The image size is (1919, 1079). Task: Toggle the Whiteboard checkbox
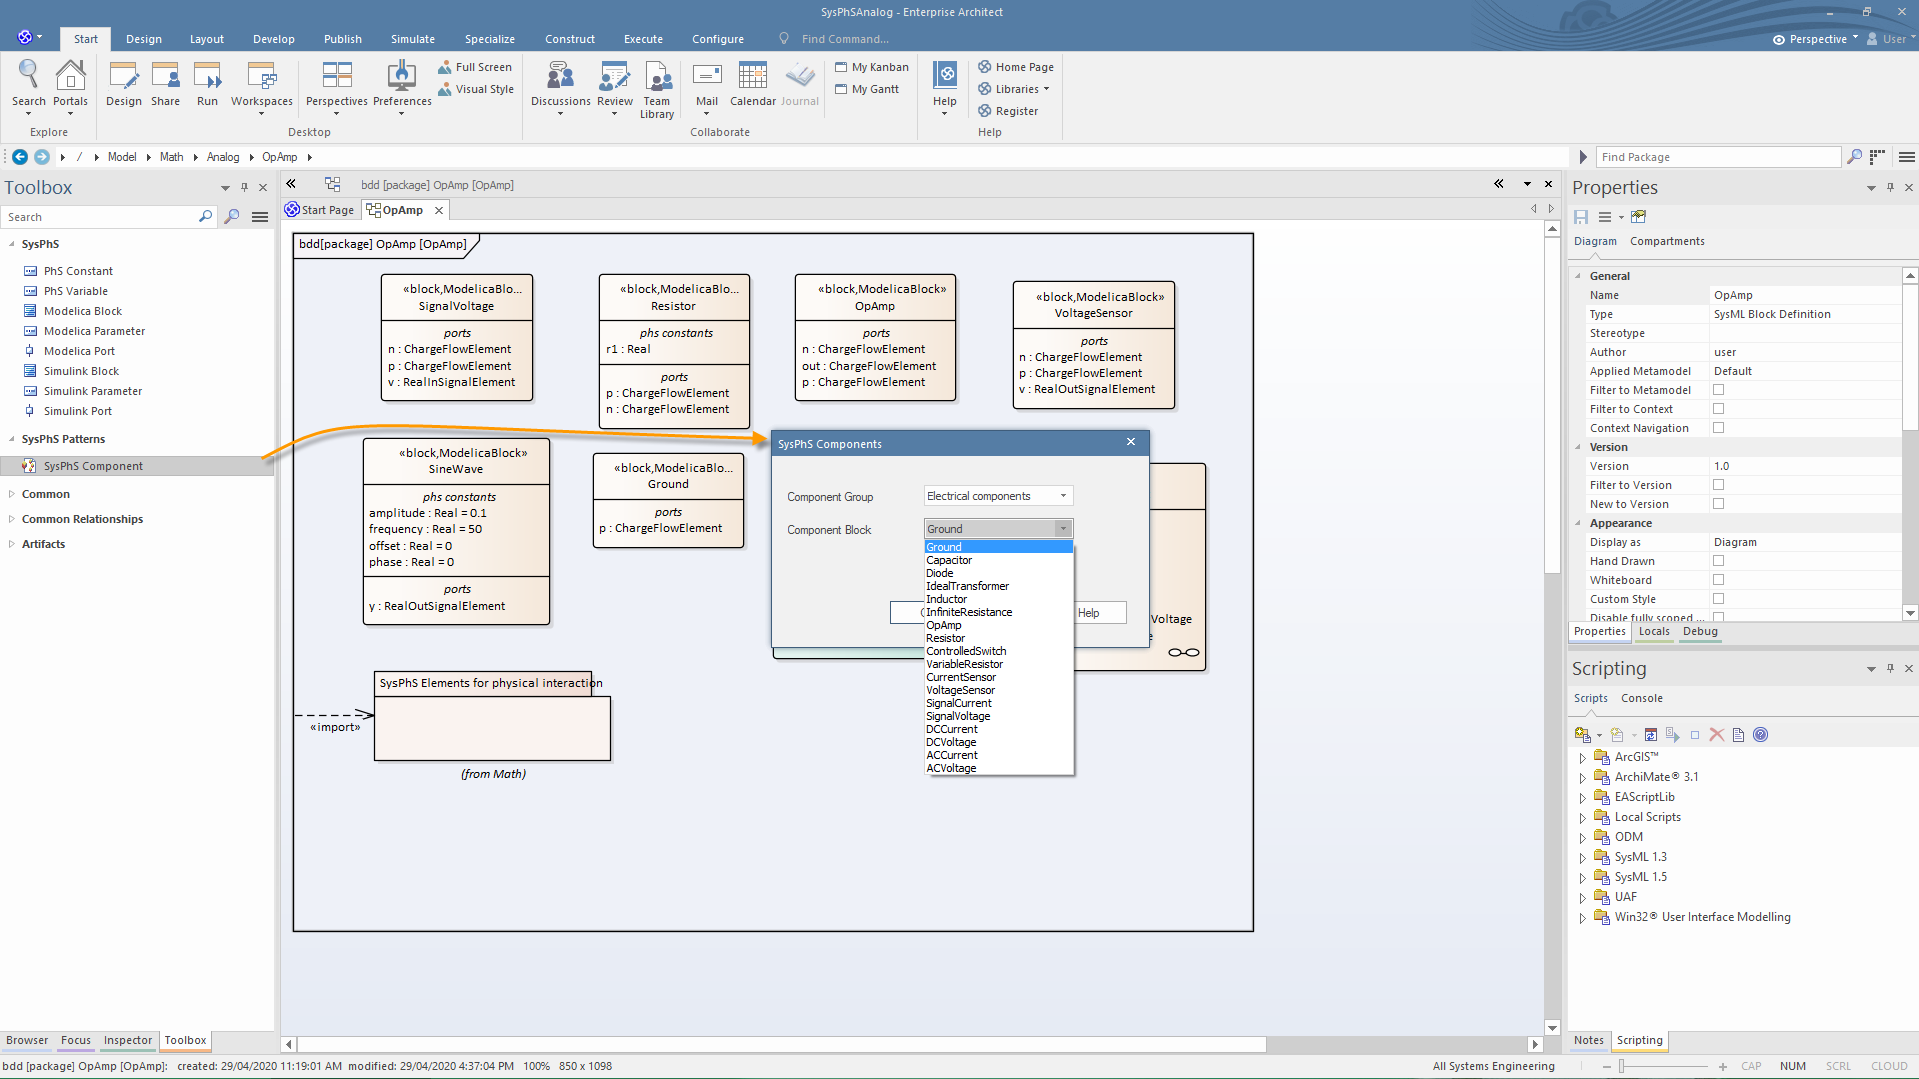point(1718,580)
